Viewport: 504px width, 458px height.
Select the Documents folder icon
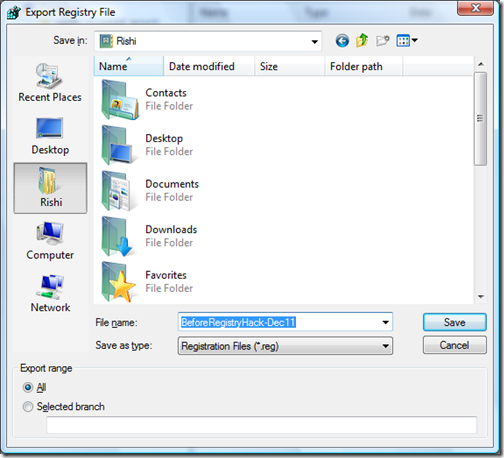point(119,191)
